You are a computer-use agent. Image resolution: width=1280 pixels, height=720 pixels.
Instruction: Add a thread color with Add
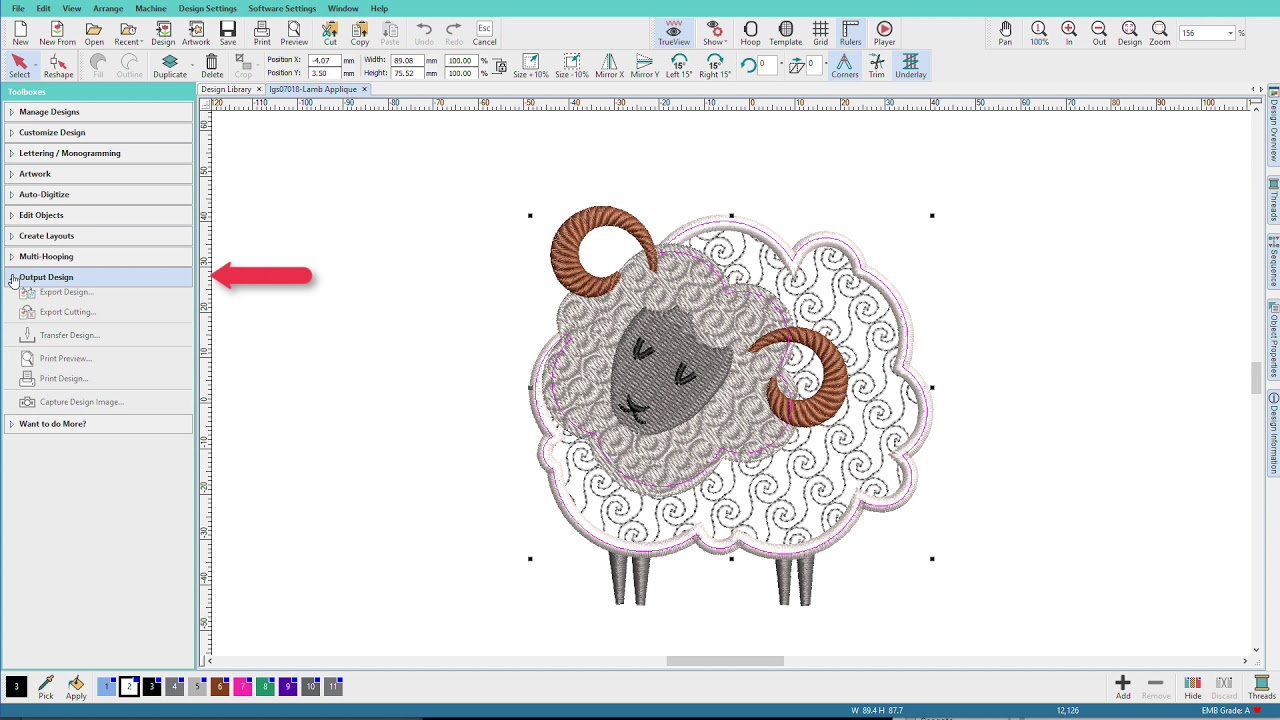click(1123, 687)
